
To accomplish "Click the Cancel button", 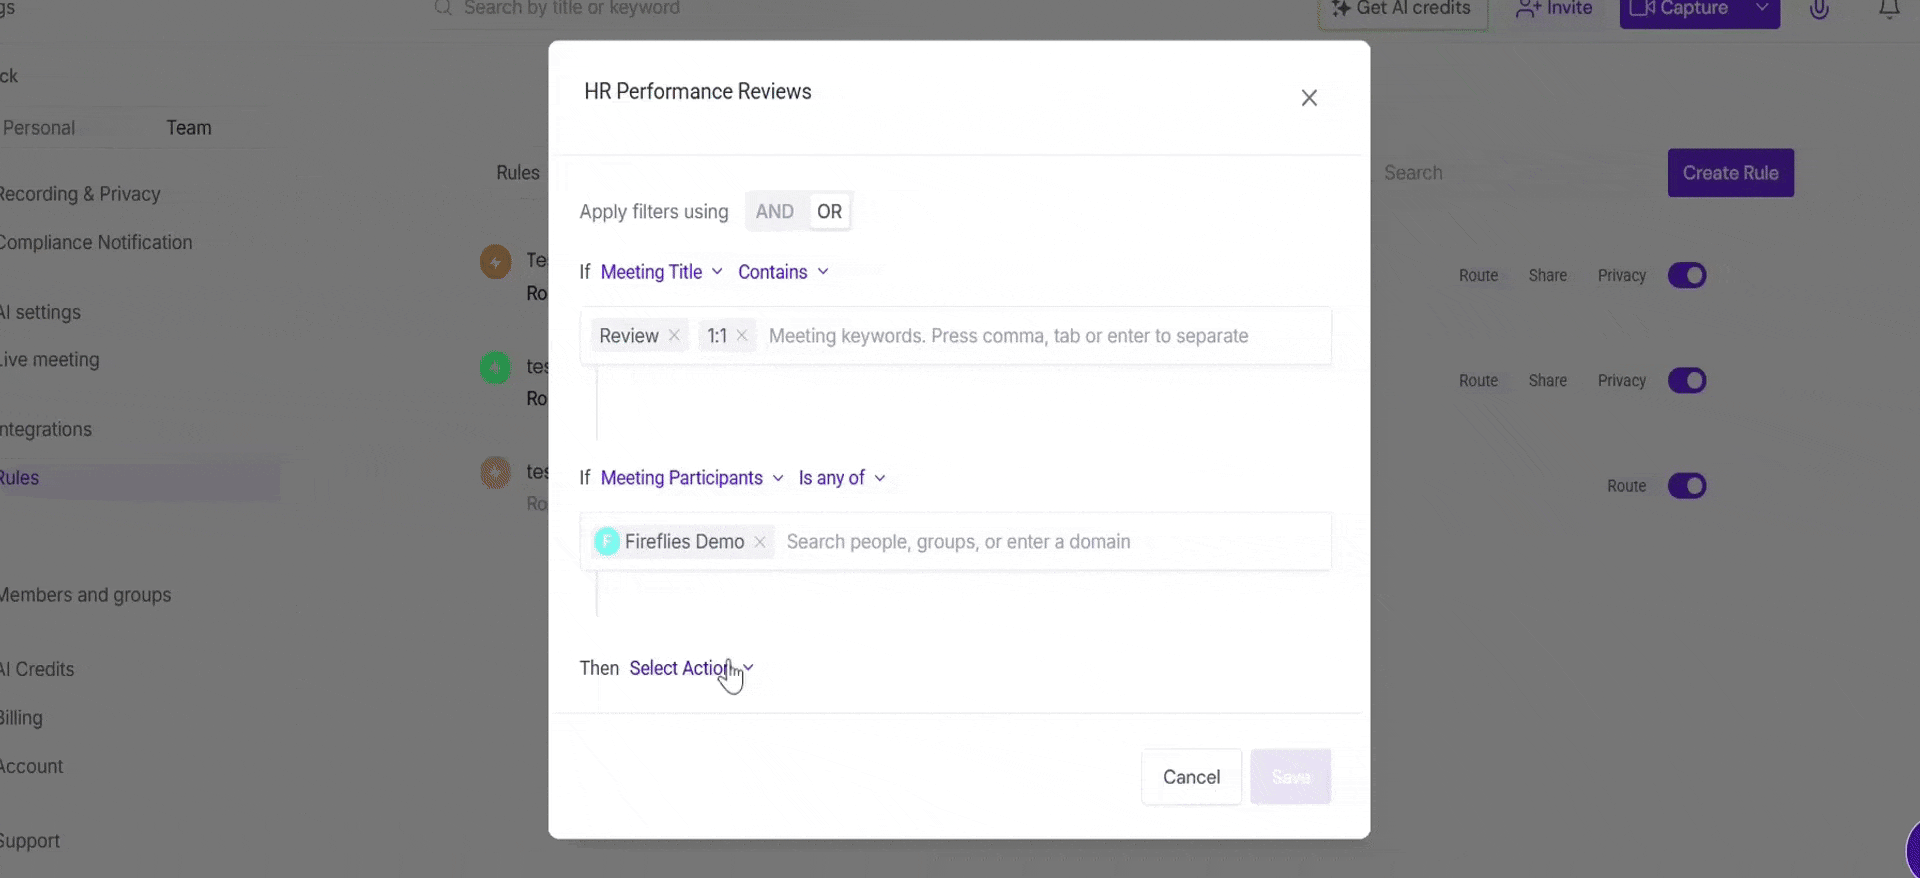I will (x=1191, y=777).
